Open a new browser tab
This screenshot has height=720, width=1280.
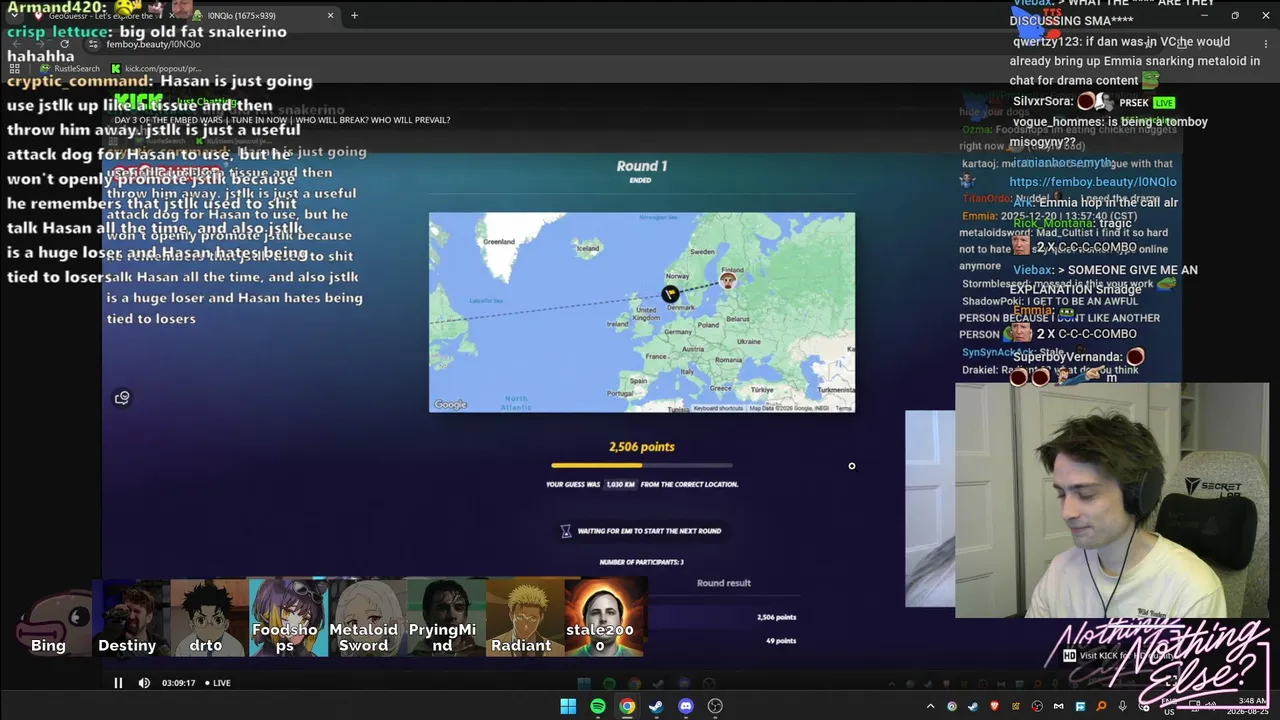pos(354,16)
